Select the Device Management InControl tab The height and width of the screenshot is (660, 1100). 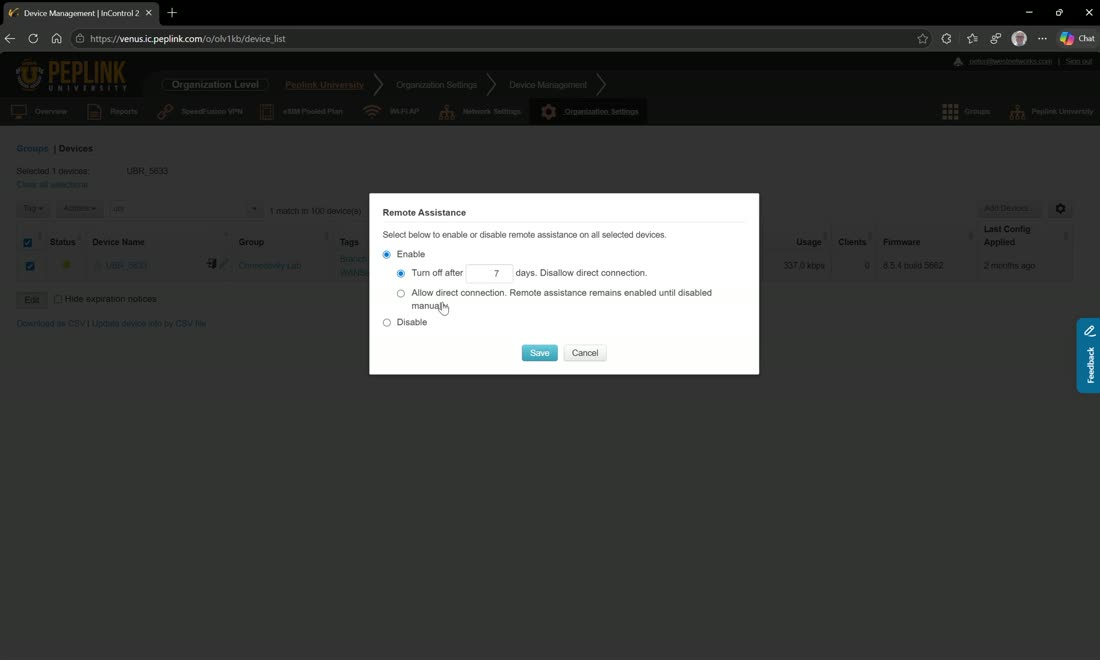click(x=80, y=13)
